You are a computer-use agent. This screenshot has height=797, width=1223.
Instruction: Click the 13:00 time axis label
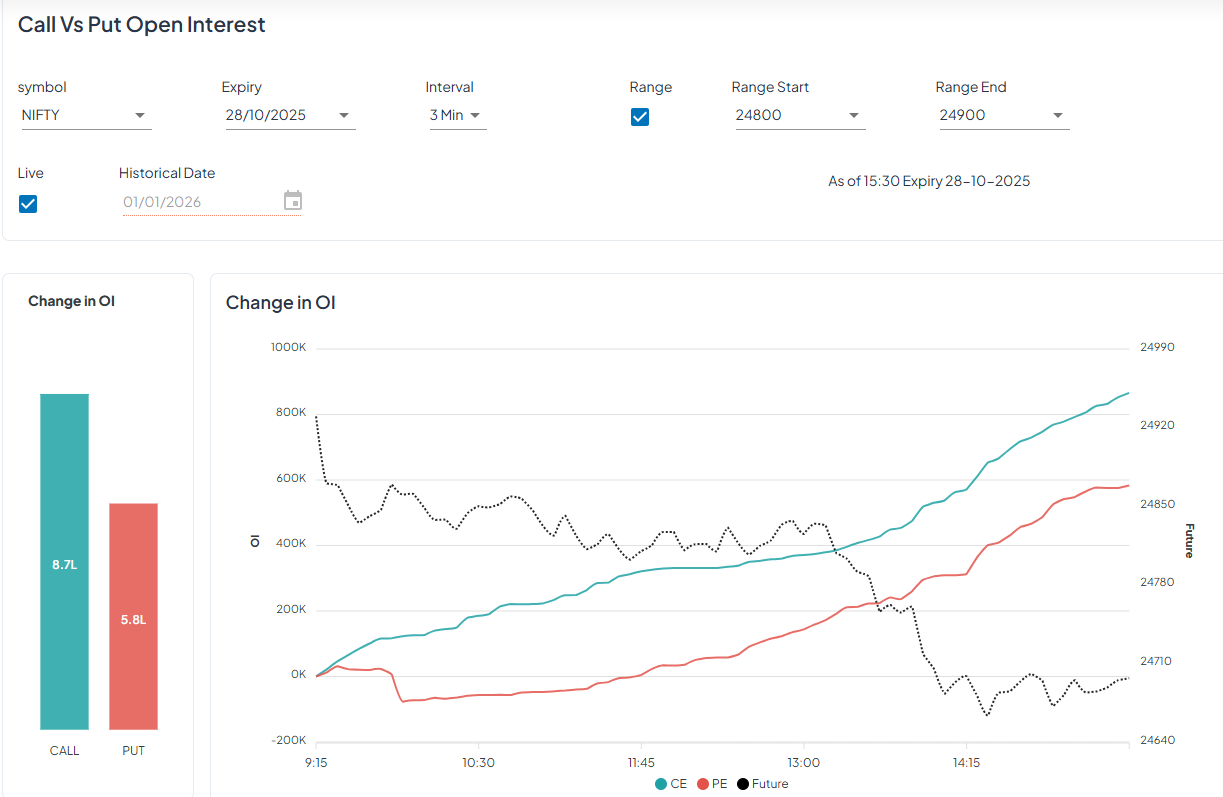(803, 762)
